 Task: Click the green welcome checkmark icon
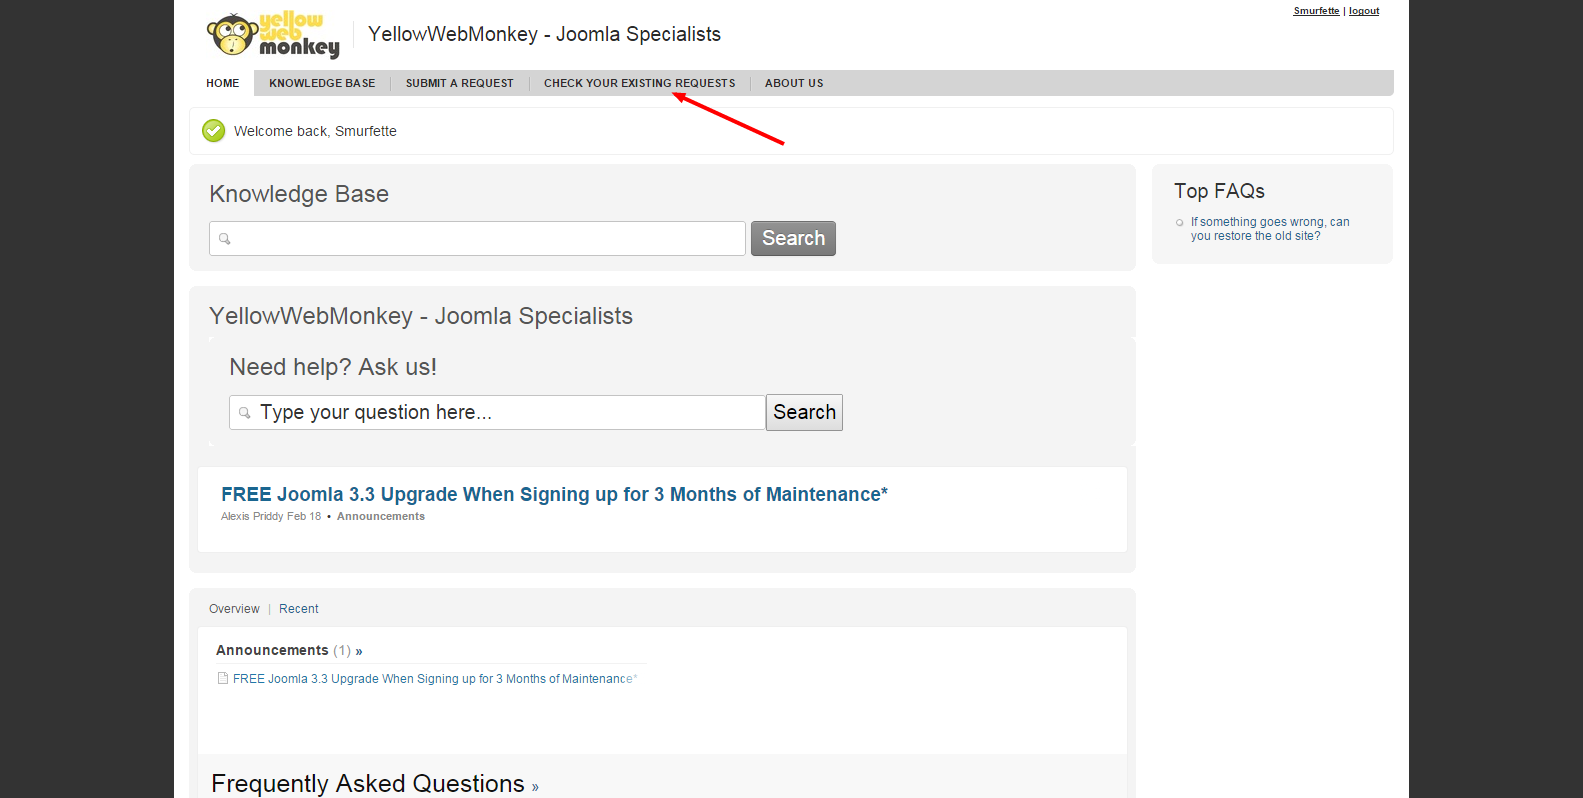point(214,131)
